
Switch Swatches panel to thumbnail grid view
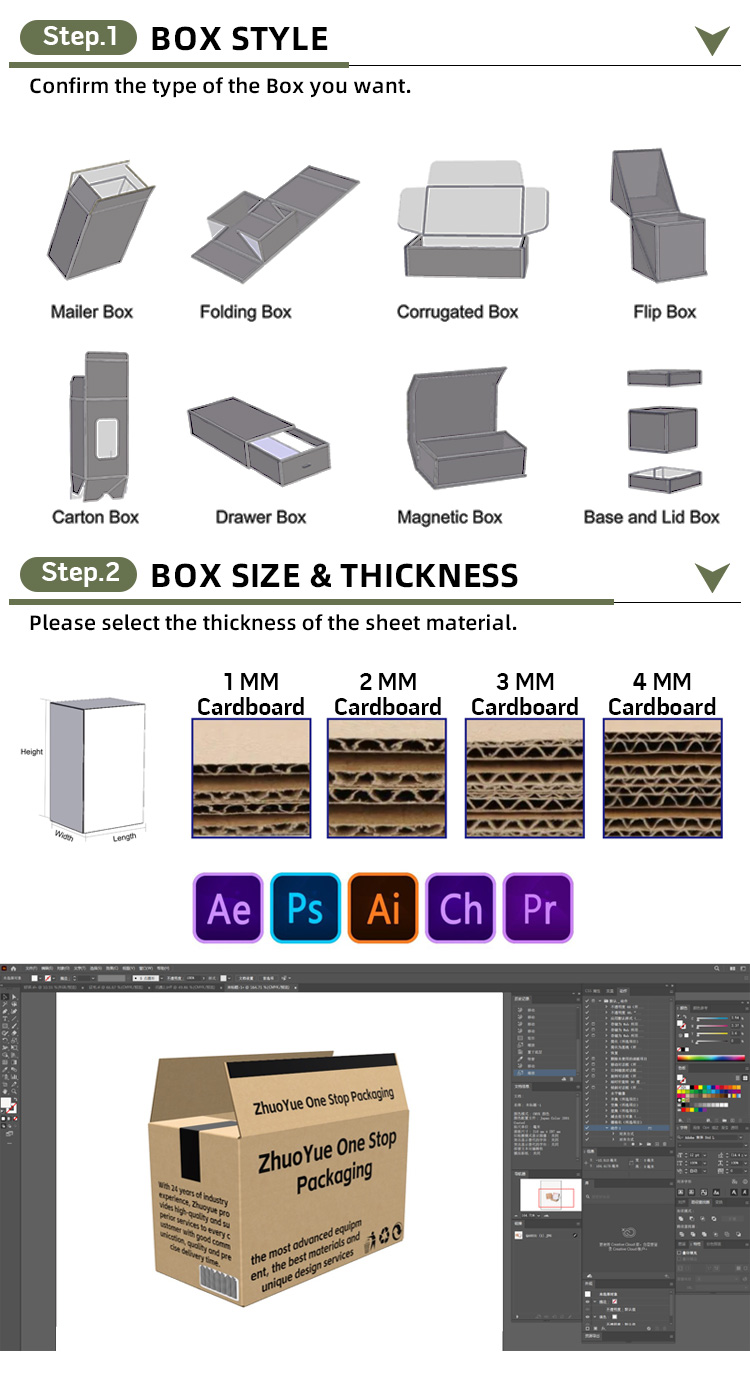coord(745,1078)
